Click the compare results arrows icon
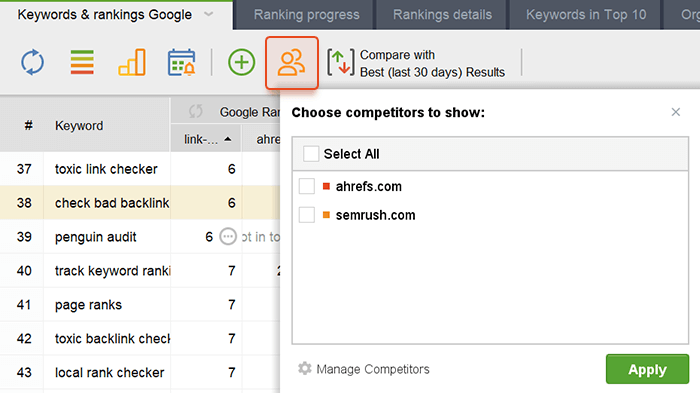This screenshot has width=700, height=393. (x=341, y=63)
